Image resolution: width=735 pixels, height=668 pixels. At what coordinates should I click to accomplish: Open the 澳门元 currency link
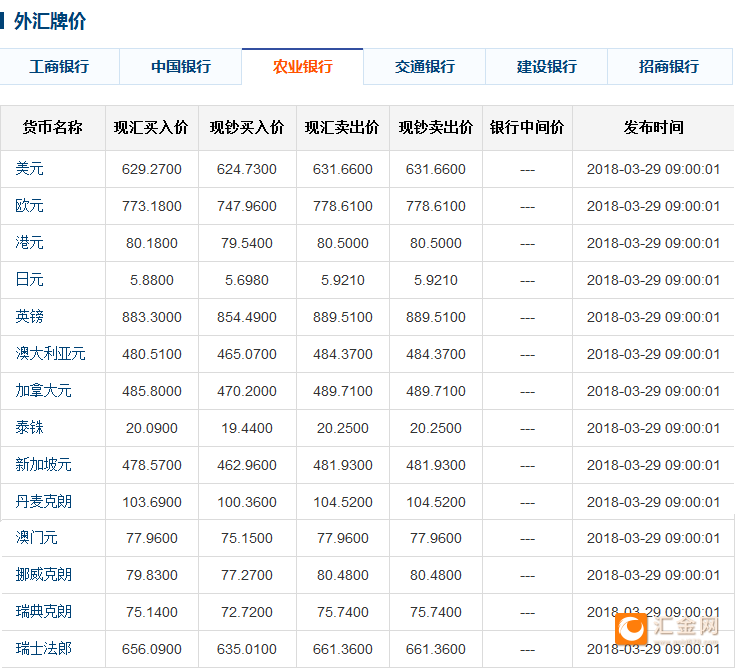click(37, 538)
